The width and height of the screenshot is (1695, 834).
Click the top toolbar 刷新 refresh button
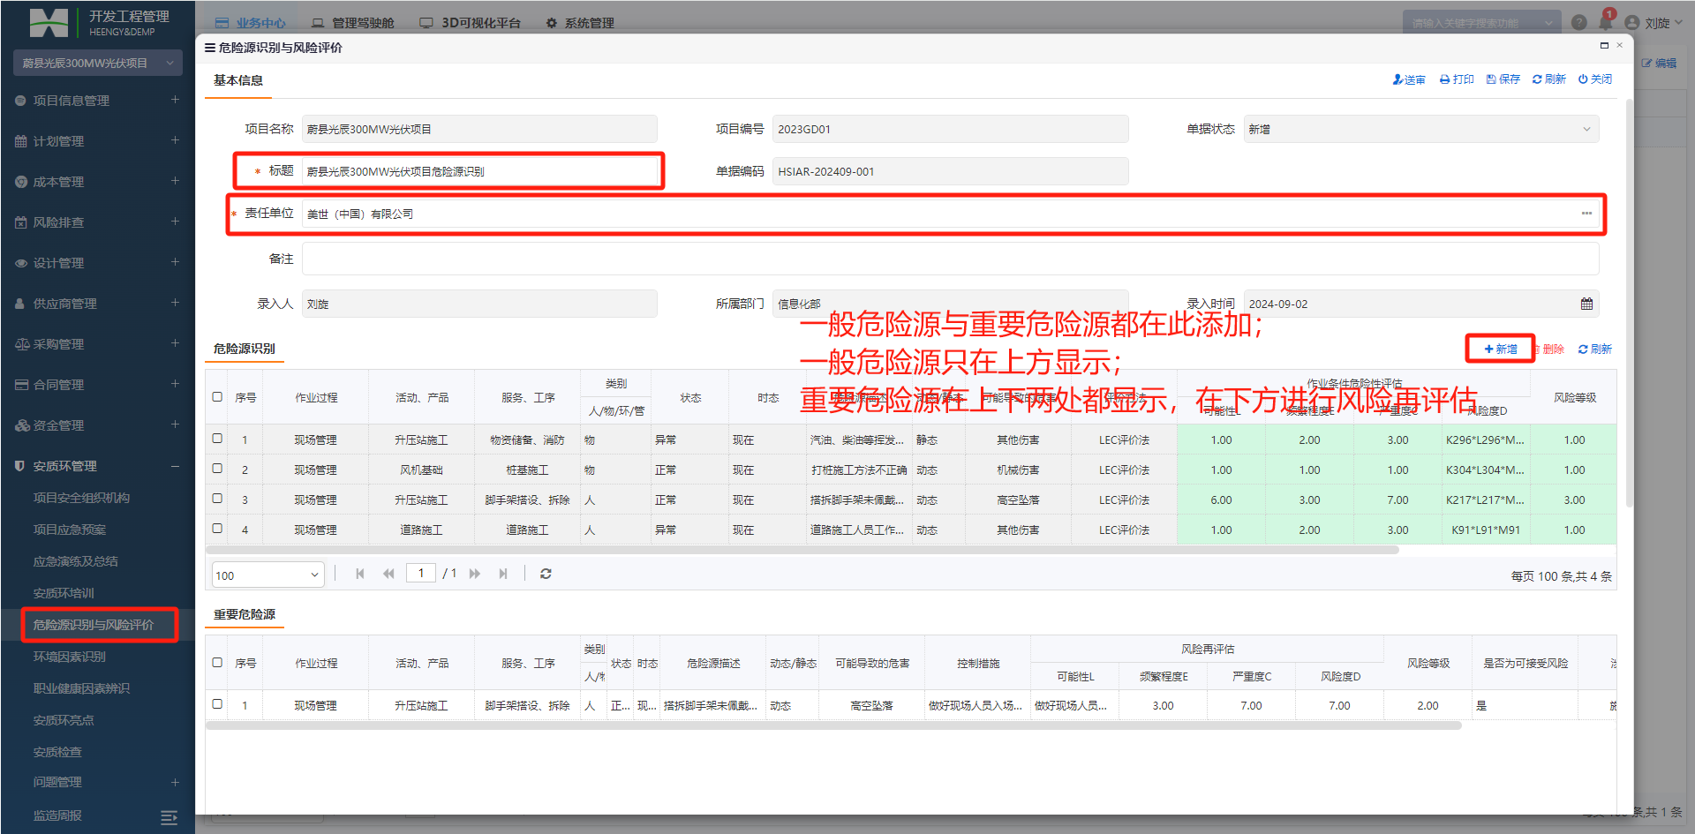click(1549, 80)
